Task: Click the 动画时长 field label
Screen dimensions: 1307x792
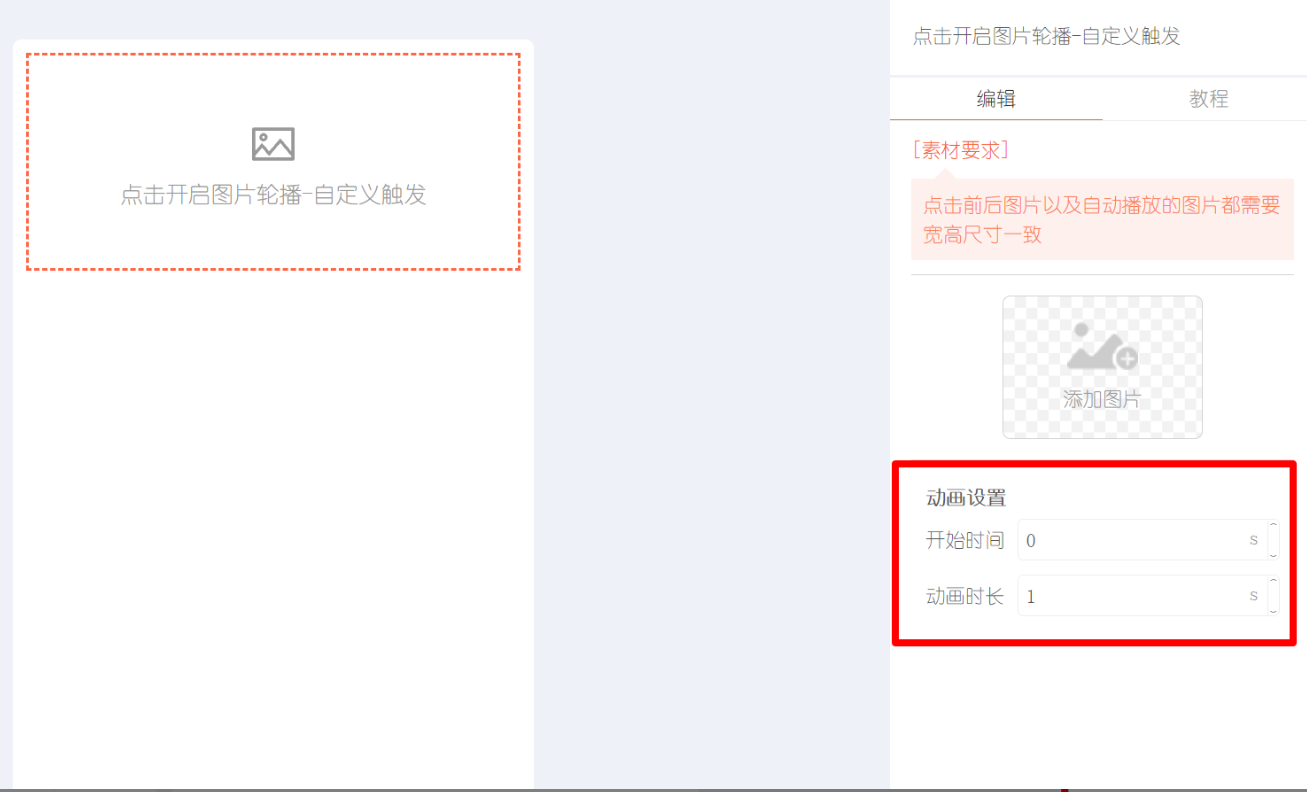Action: point(965,597)
